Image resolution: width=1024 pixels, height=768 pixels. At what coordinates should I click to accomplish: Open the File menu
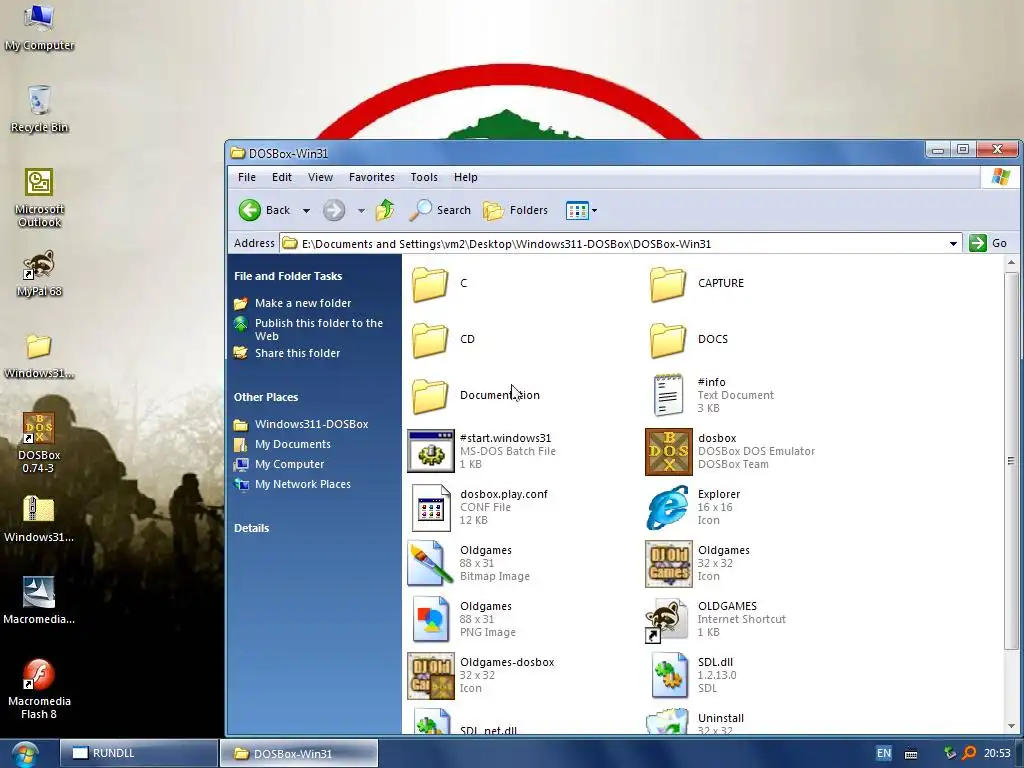click(x=247, y=177)
